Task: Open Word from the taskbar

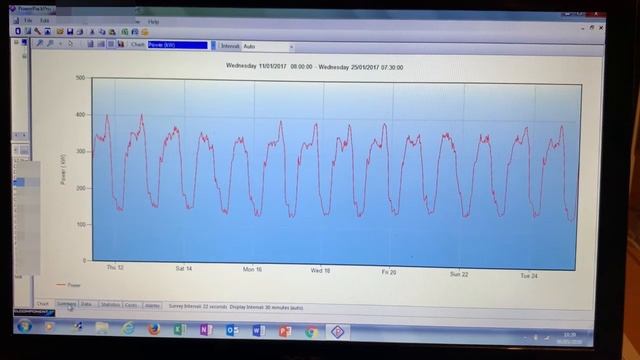Action: click(258, 330)
